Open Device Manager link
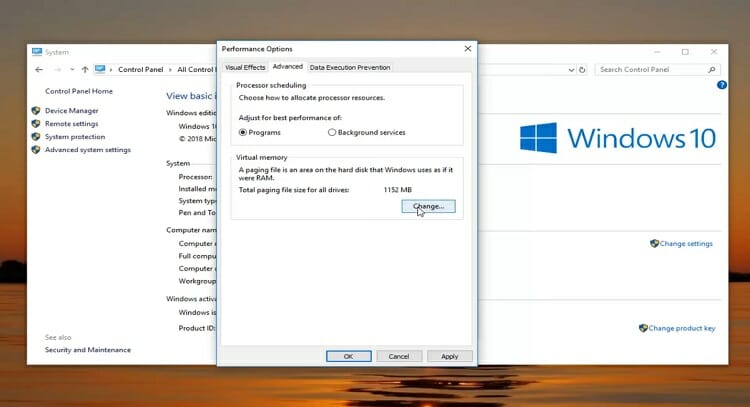This screenshot has height=407, width=750. tap(72, 110)
